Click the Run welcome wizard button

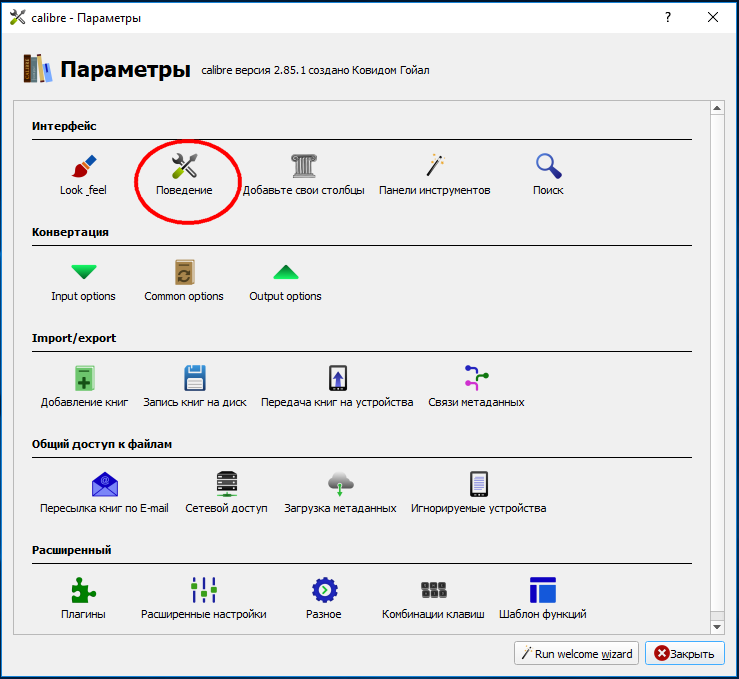pos(575,654)
